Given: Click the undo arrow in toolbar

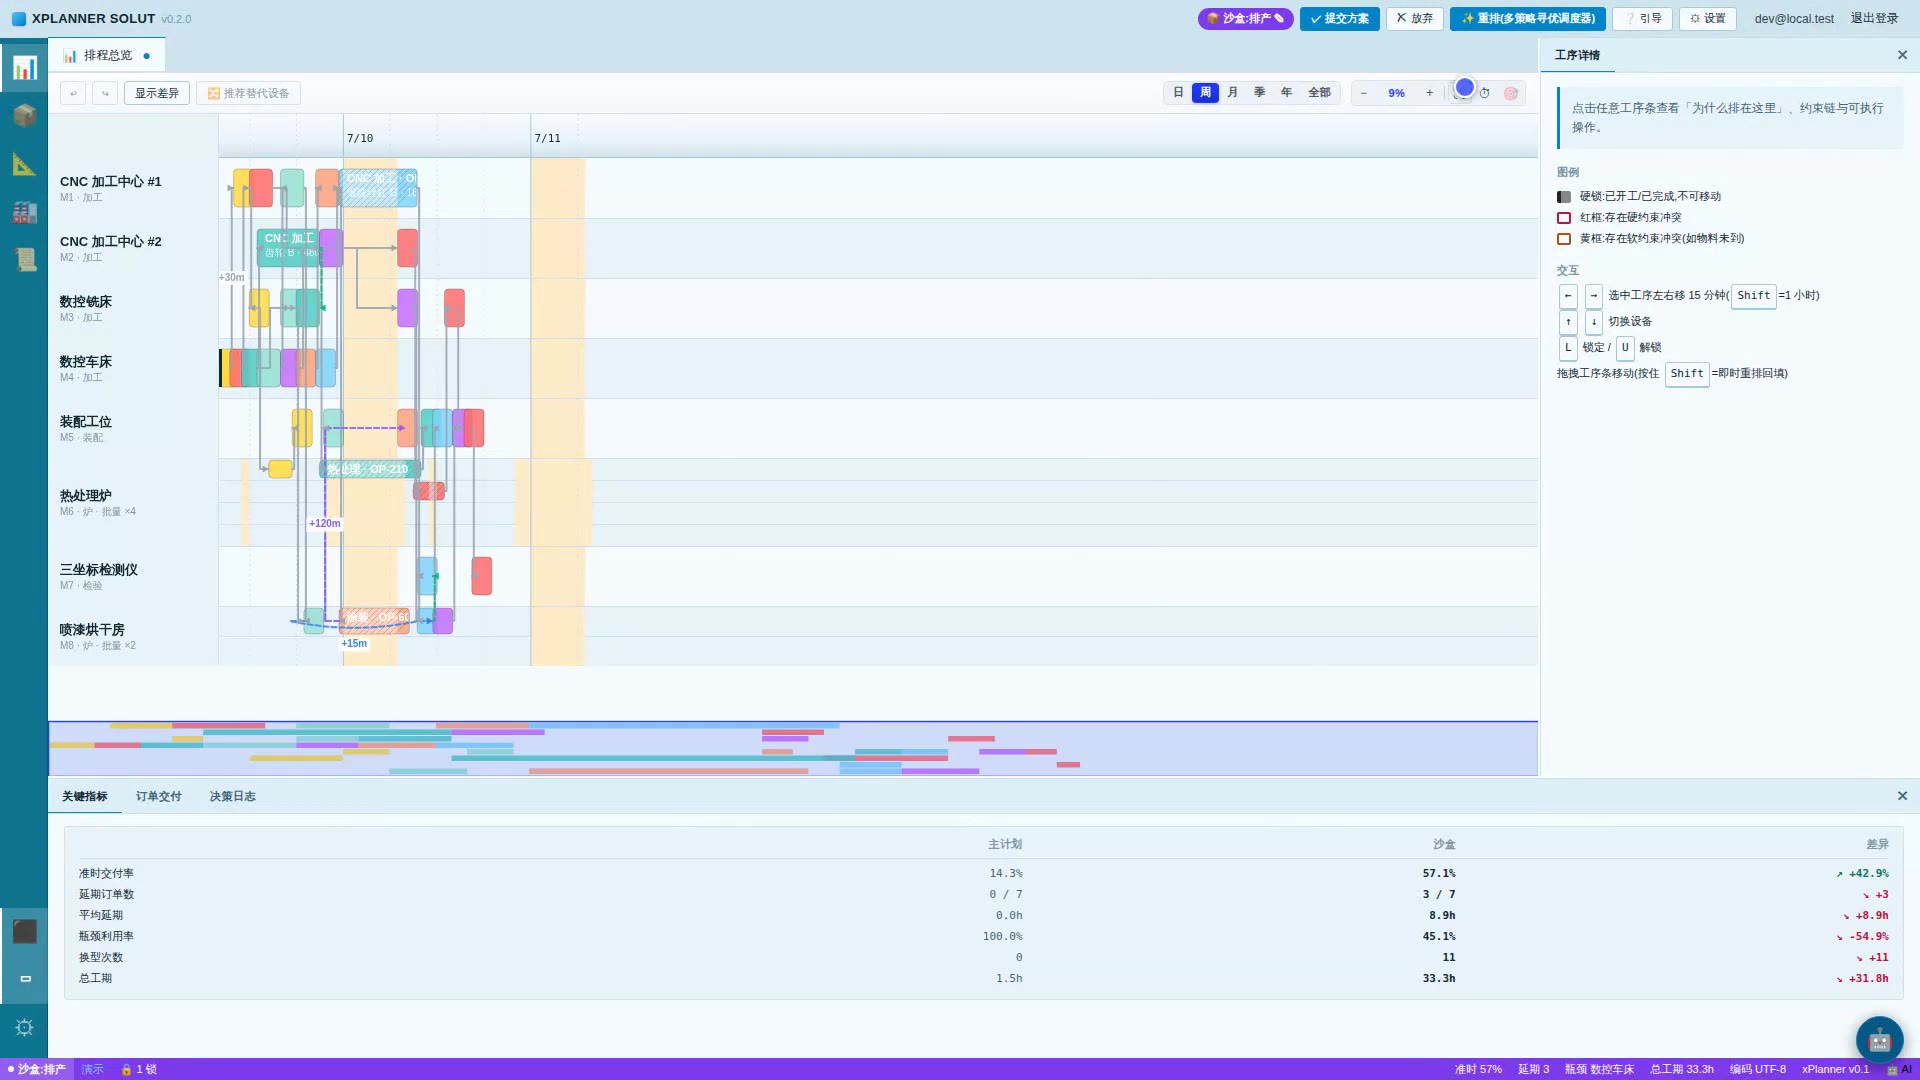Looking at the screenshot, I should point(73,93).
